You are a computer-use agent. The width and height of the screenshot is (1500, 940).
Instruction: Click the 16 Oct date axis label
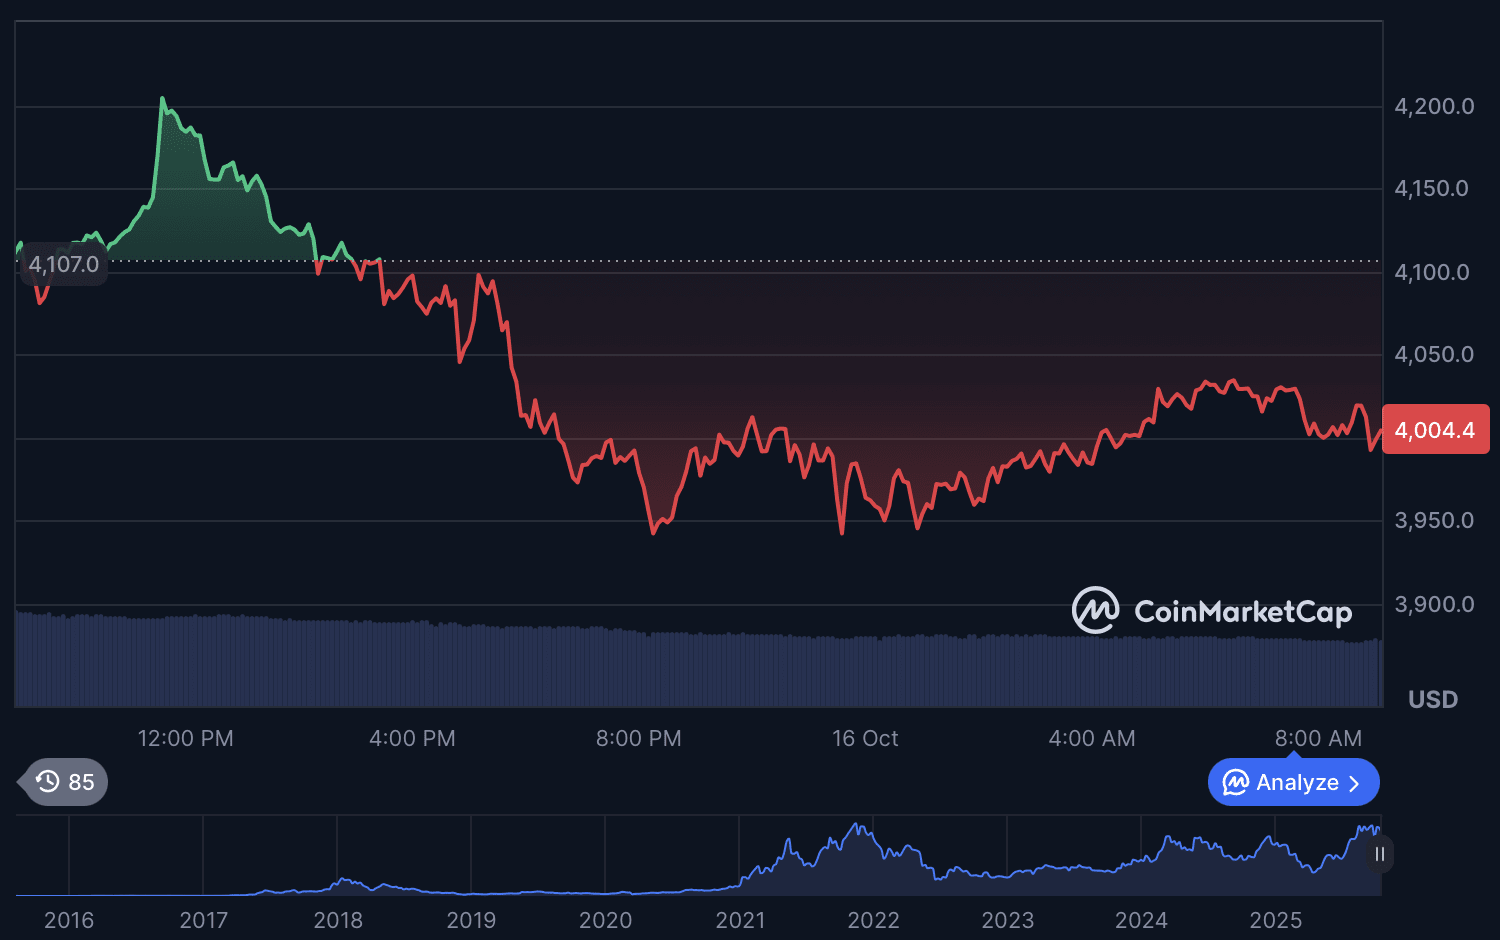pos(865,738)
